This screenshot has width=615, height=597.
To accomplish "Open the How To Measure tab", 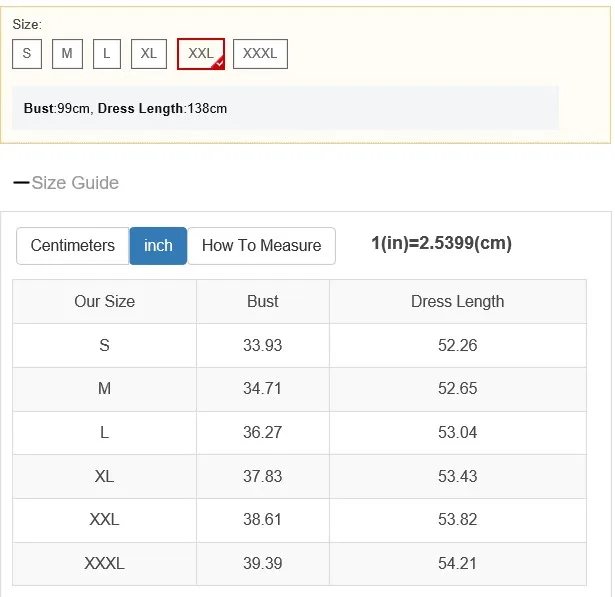I will point(261,246).
